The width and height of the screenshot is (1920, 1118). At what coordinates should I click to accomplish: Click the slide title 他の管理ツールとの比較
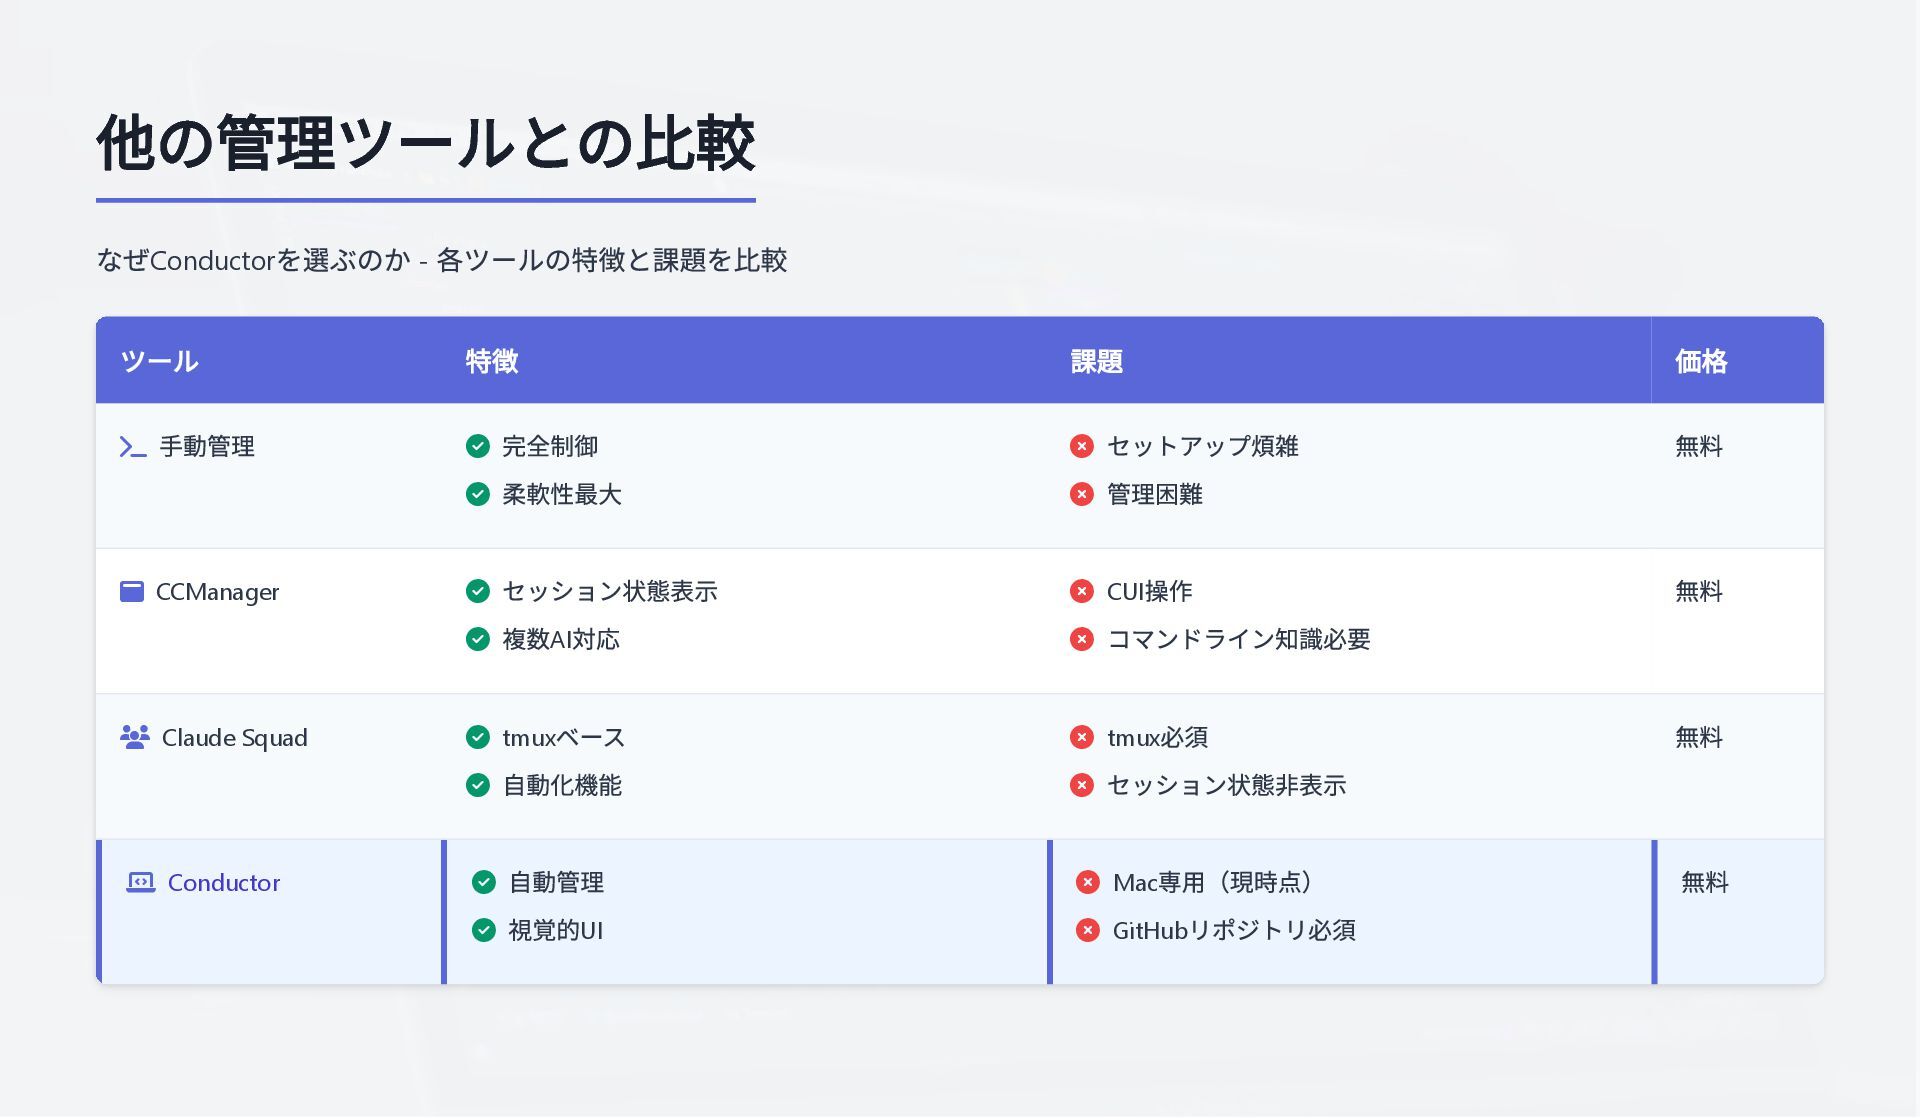coord(426,143)
